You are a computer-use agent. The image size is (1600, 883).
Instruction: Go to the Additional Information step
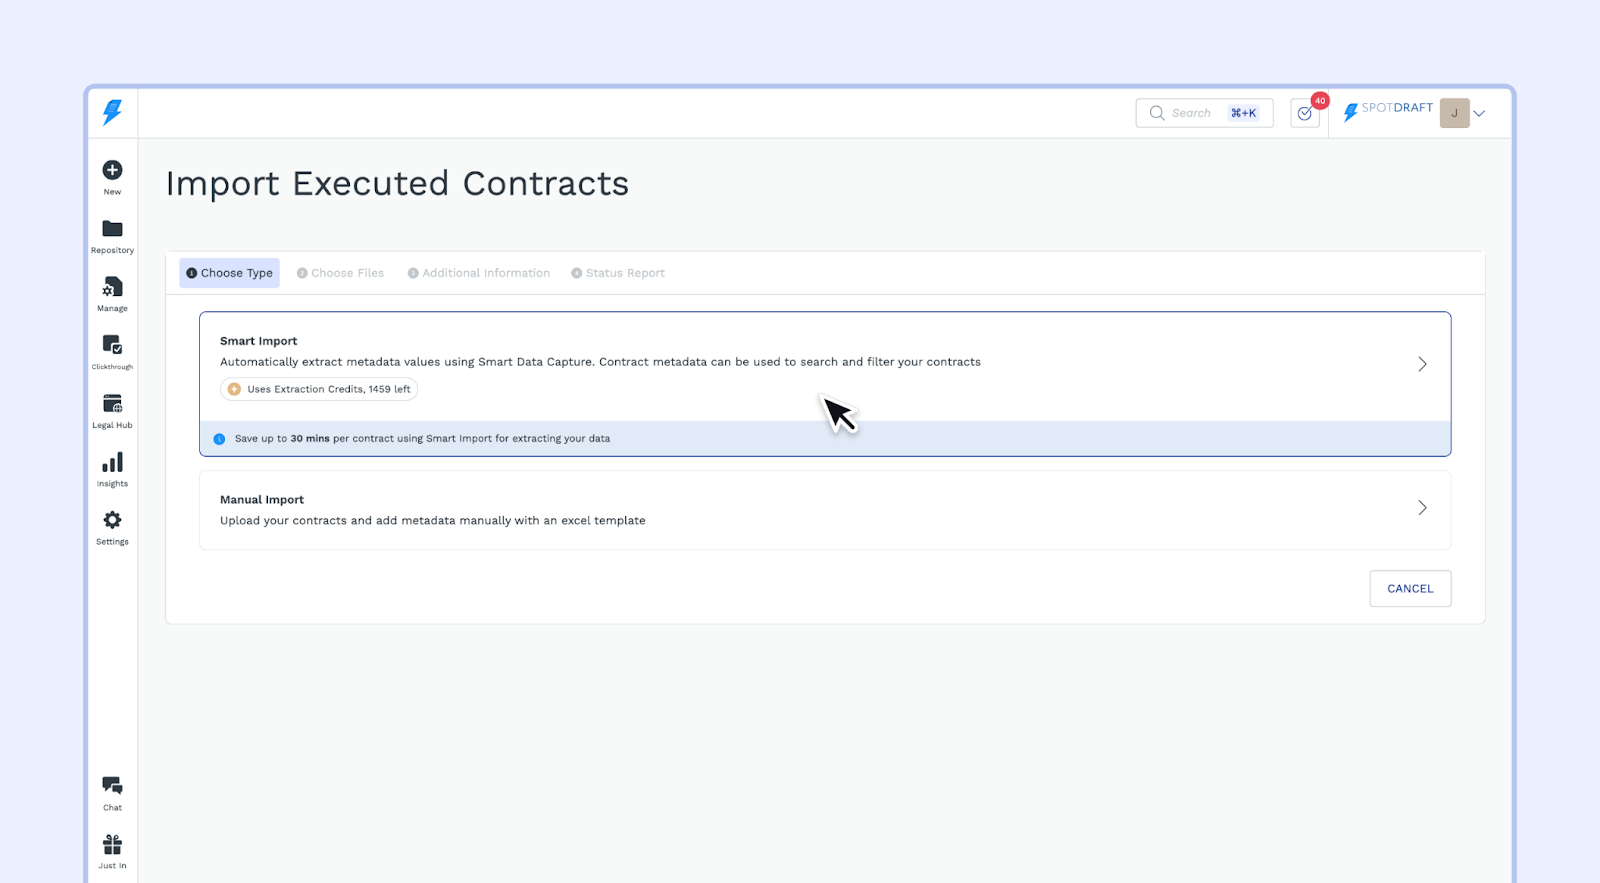(479, 273)
